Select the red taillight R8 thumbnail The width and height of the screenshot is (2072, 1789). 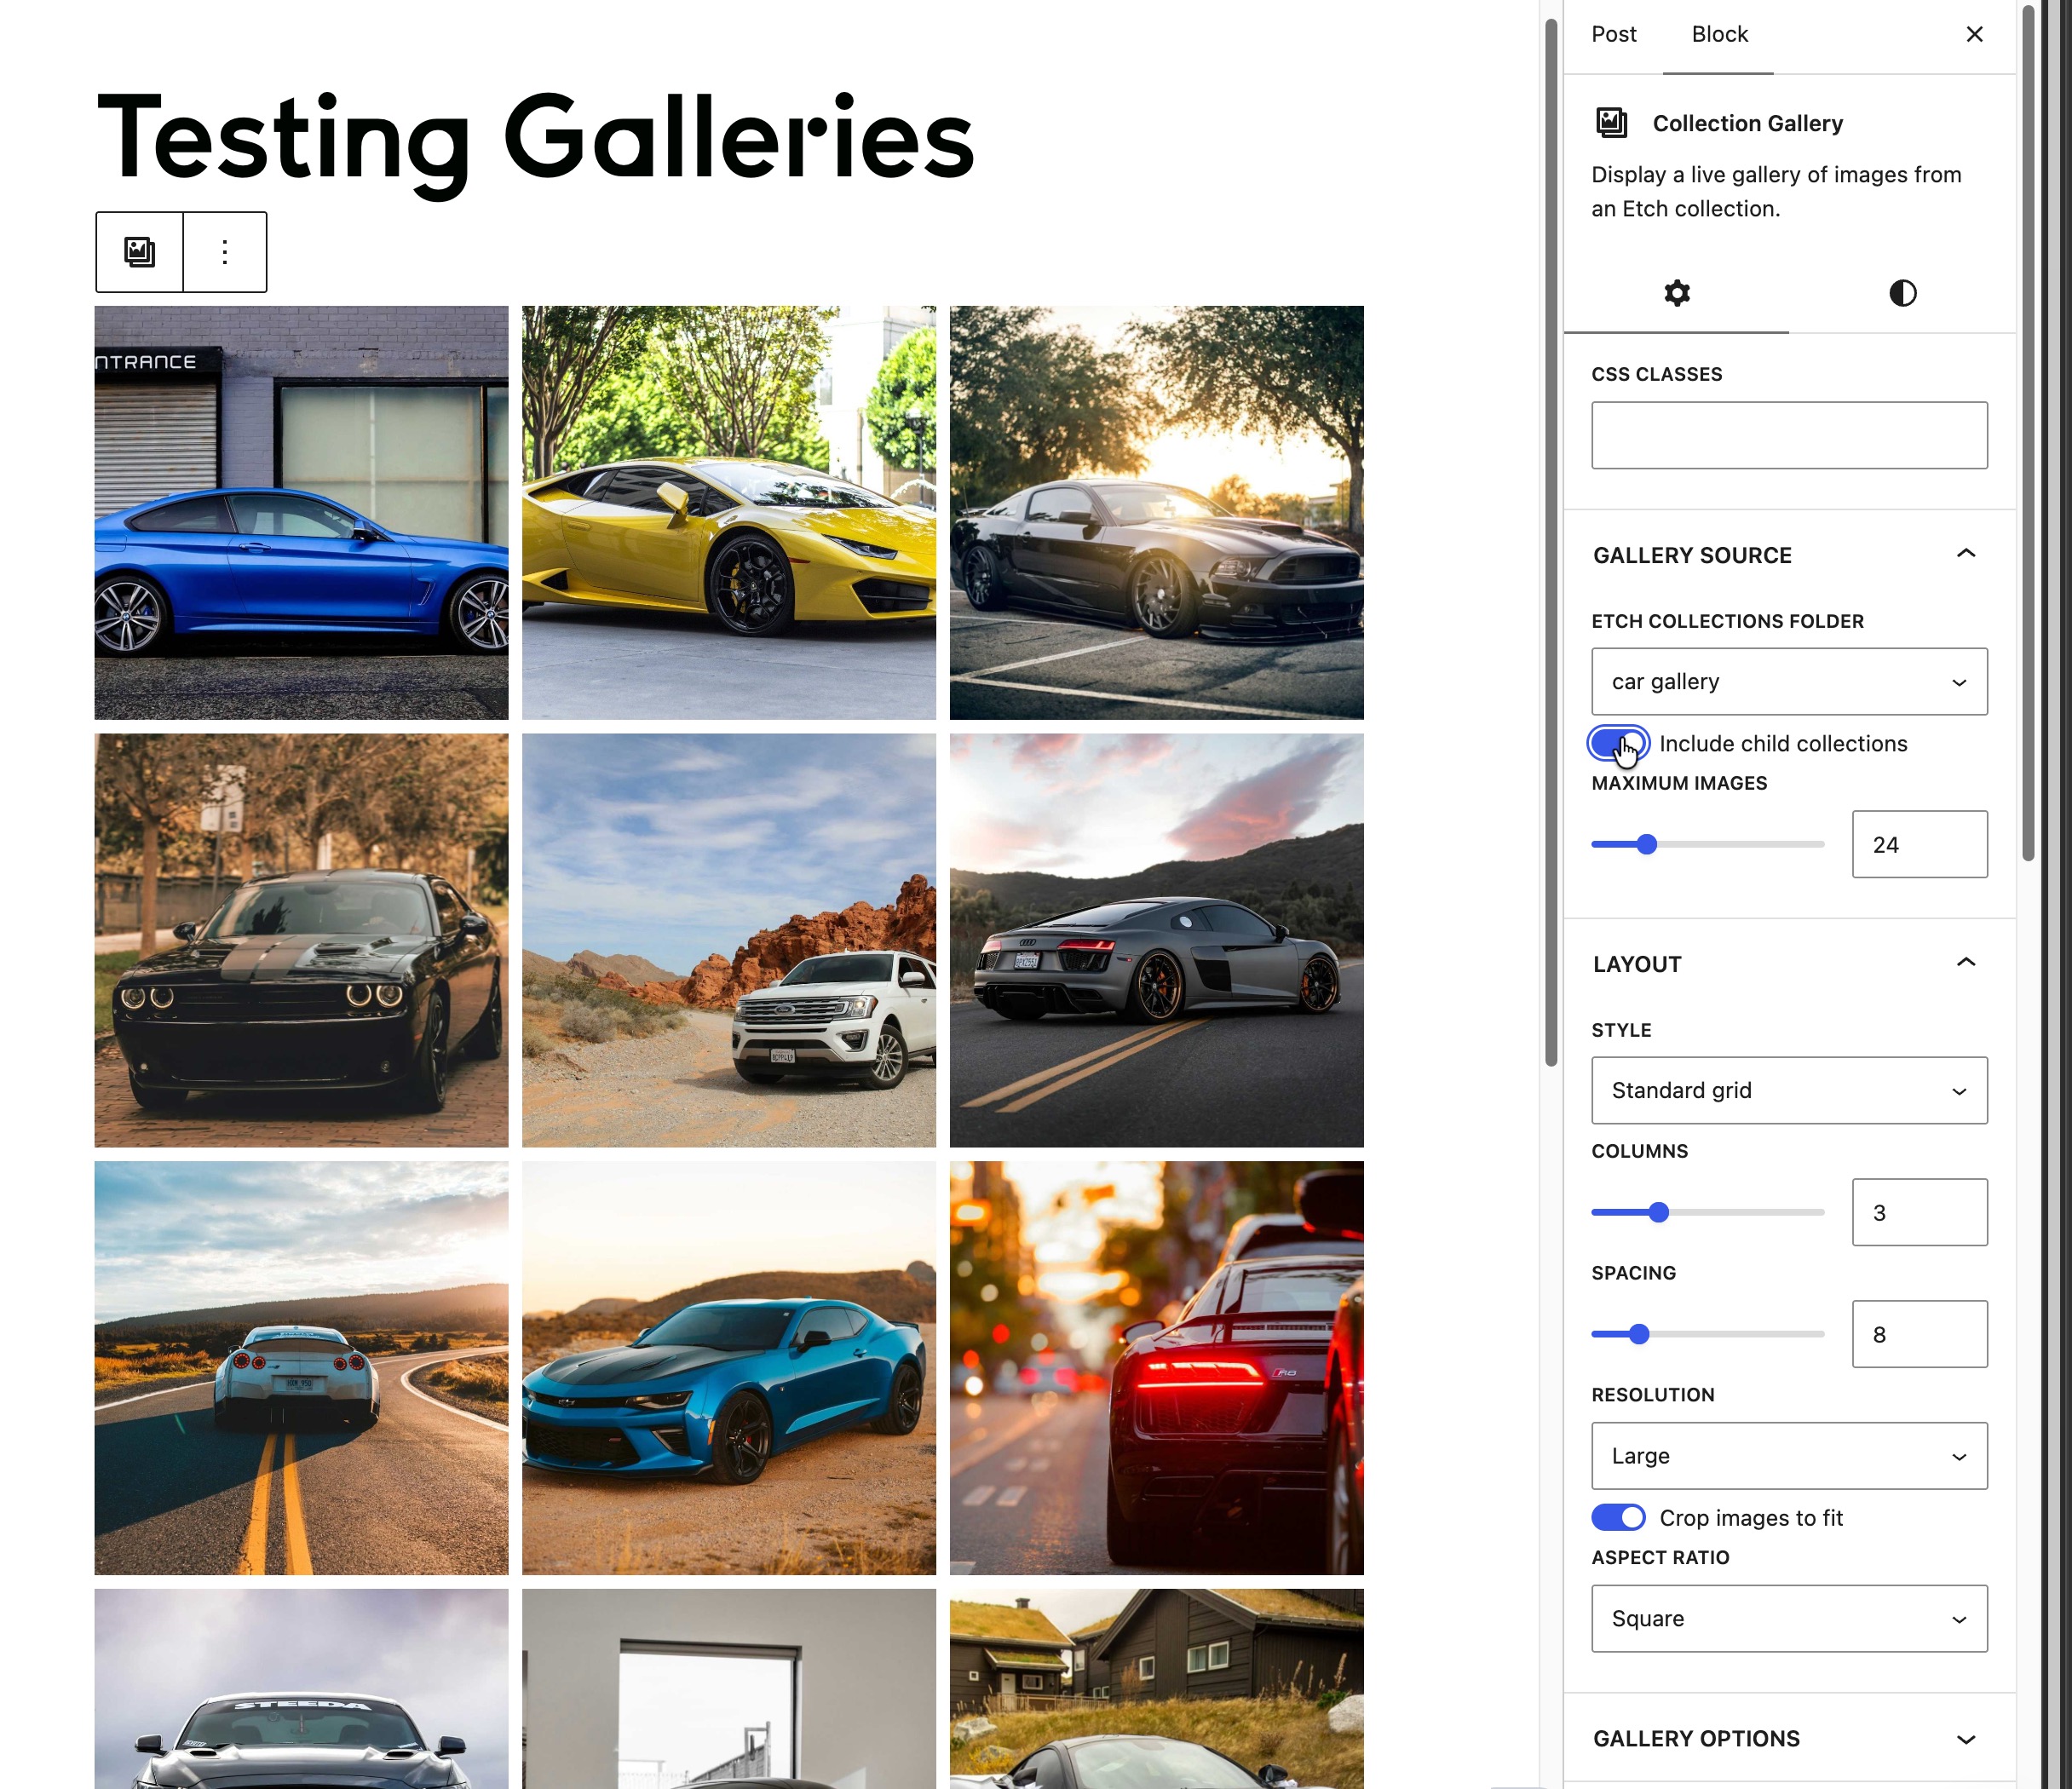(x=1156, y=1368)
